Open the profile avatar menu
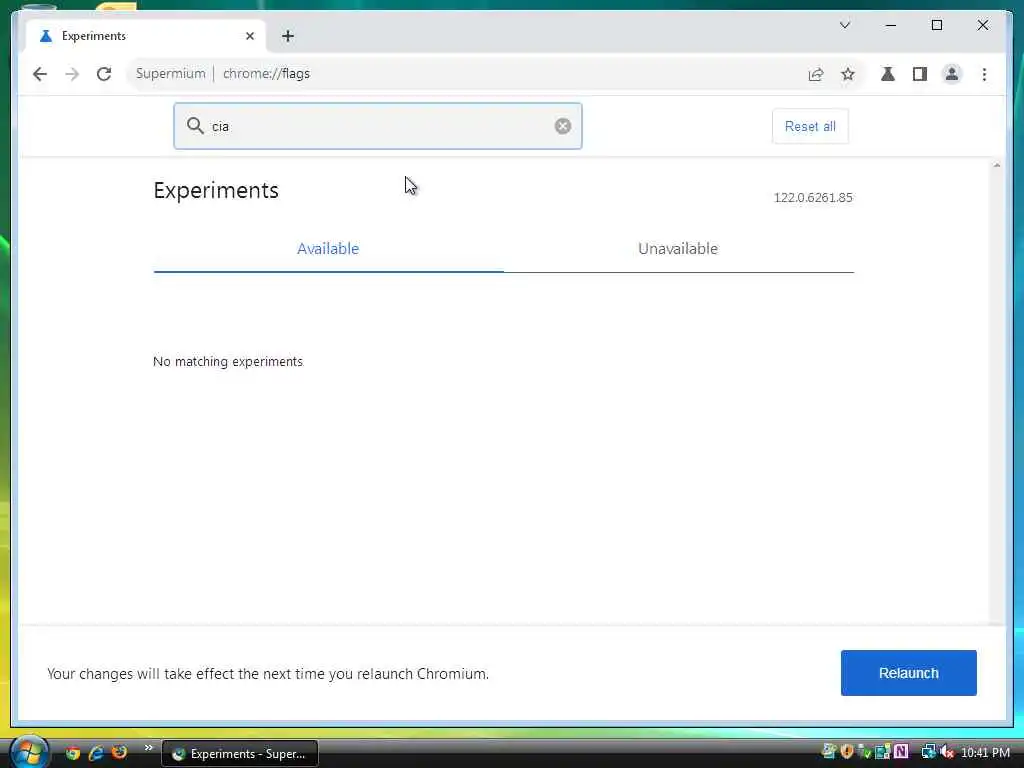Screen dimensions: 1024x768 click(x=952, y=74)
